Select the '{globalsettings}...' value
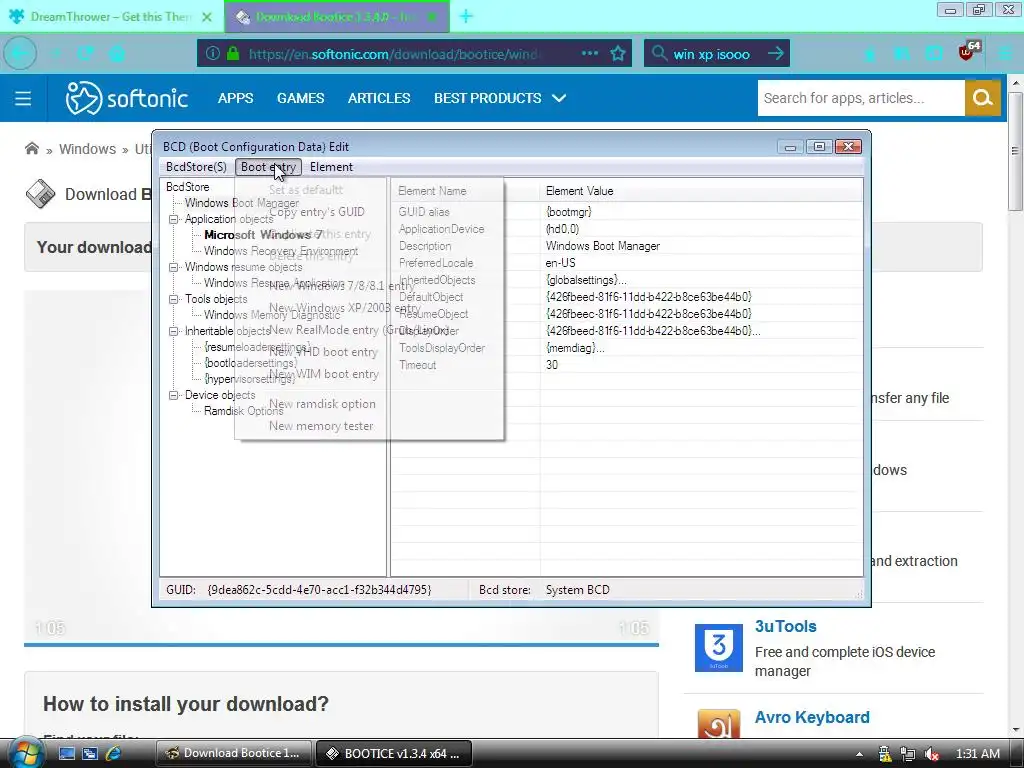The width and height of the screenshot is (1024, 768). (x=586, y=280)
